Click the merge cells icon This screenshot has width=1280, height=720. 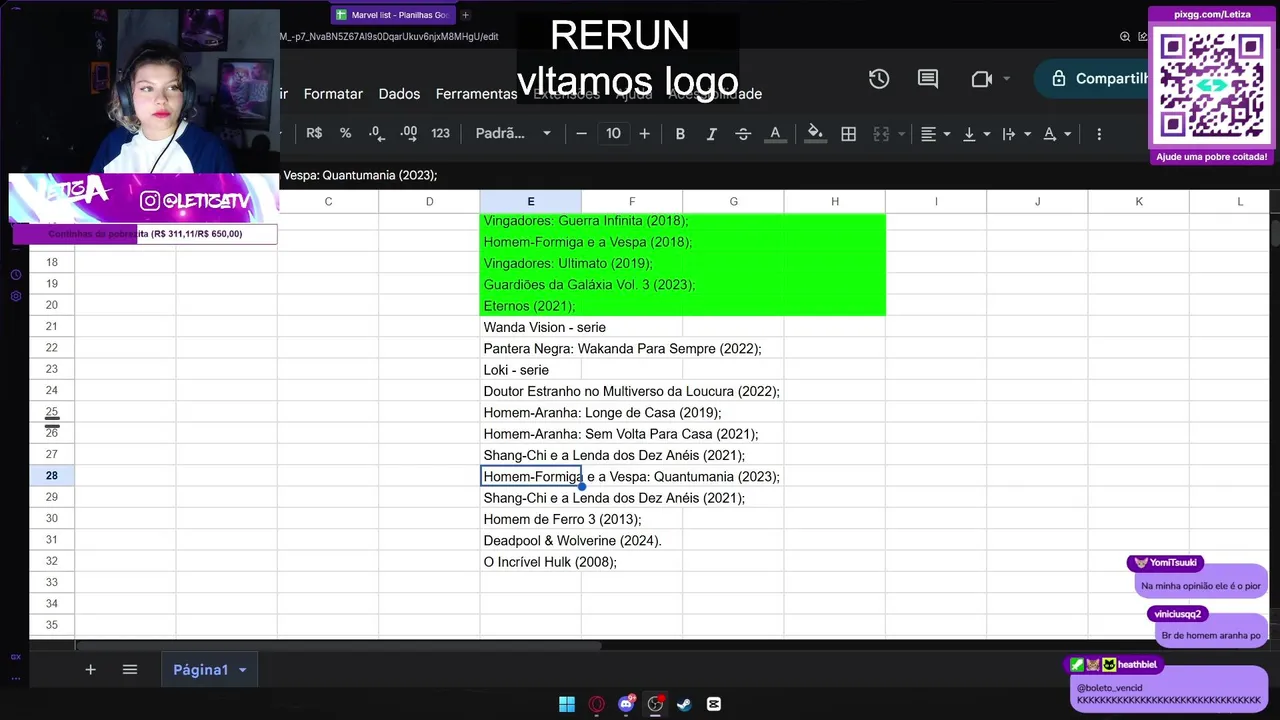[x=881, y=133]
